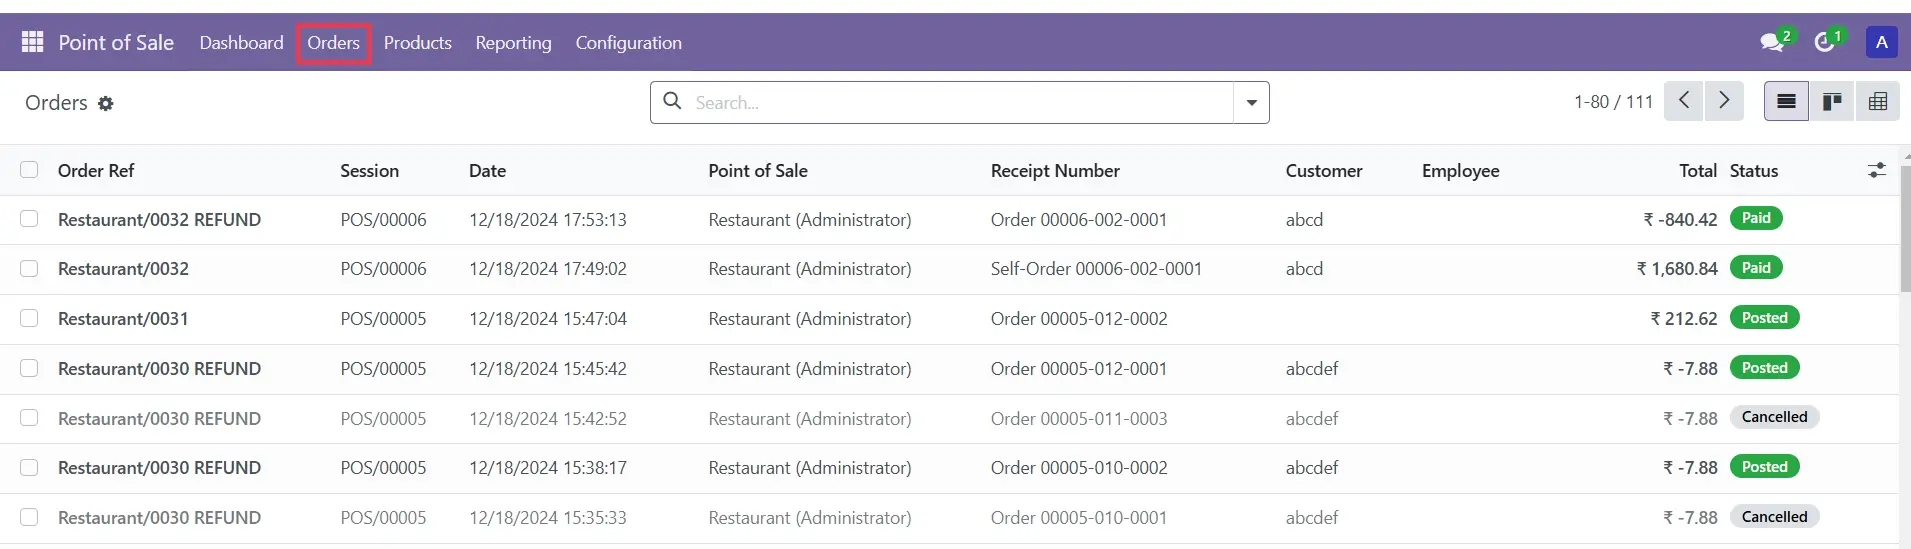The image size is (1911, 549).
Task: Open the Products menu
Action: [418, 43]
